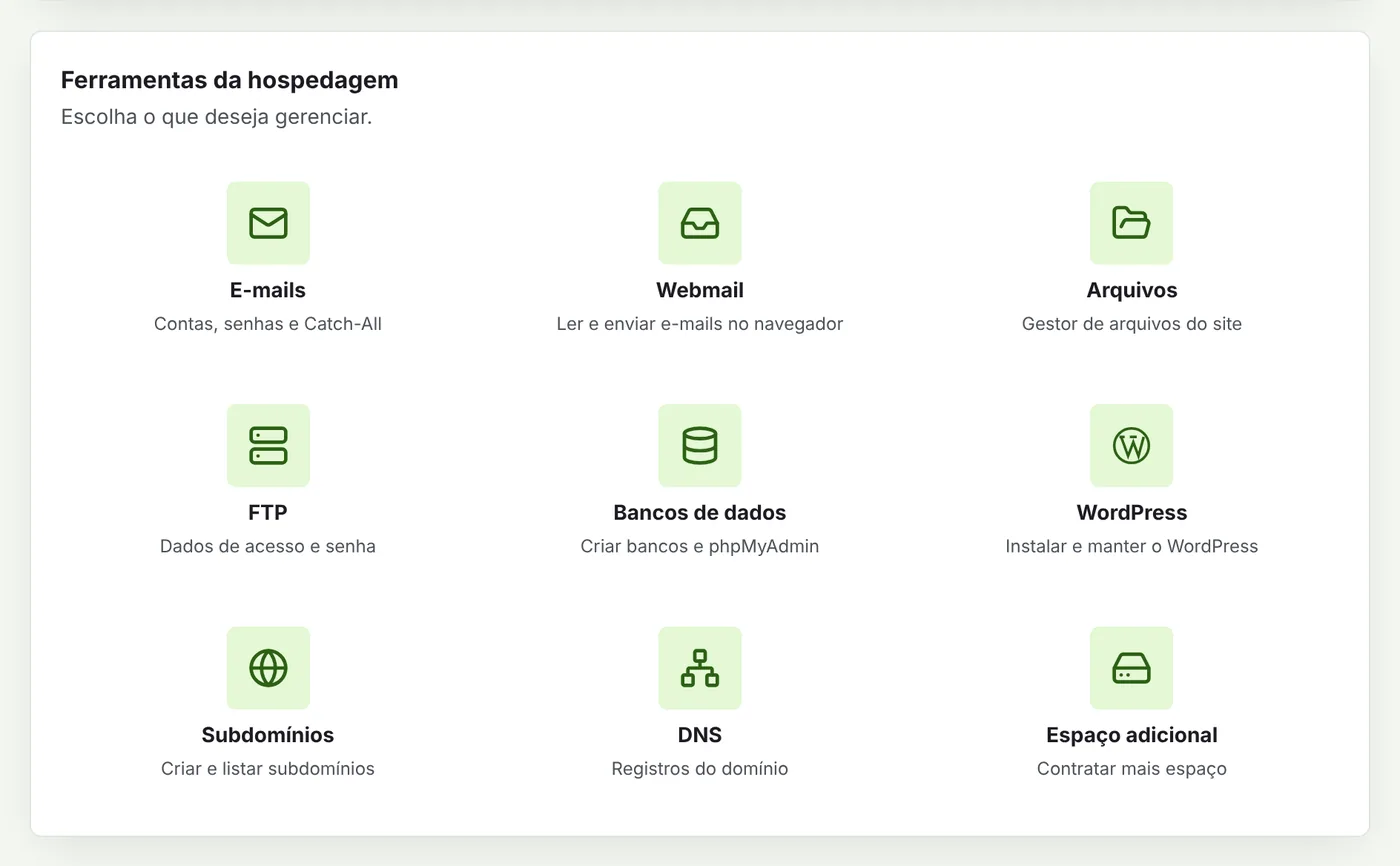Click 'Contas, senhas e Catch-All' description
This screenshot has height=866, width=1400.
pos(268,324)
